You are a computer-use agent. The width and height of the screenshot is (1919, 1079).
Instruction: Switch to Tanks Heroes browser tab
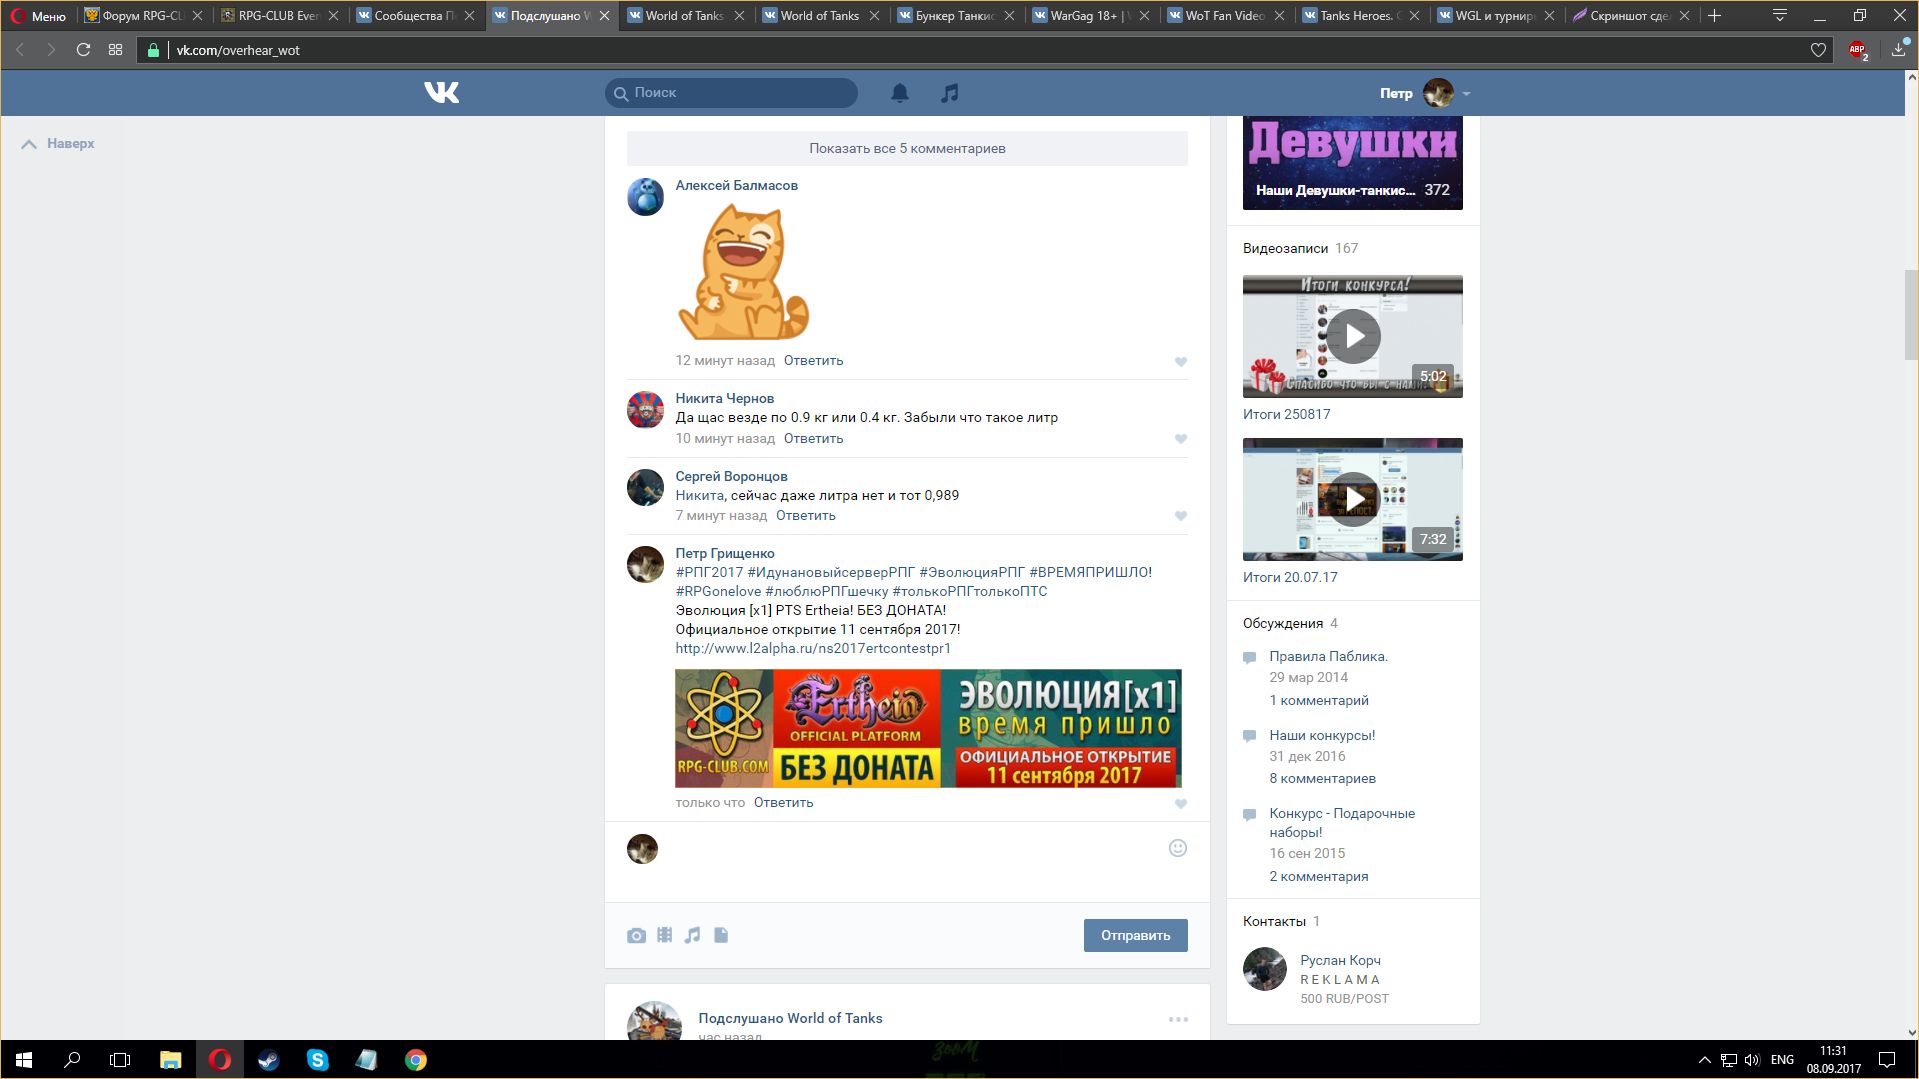click(x=1360, y=15)
